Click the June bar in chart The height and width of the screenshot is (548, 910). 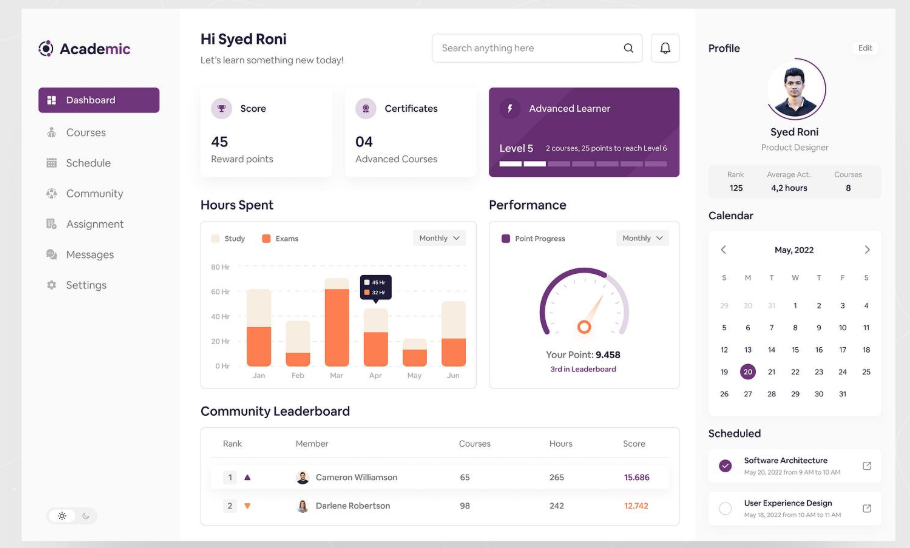pyautogui.click(x=453, y=334)
